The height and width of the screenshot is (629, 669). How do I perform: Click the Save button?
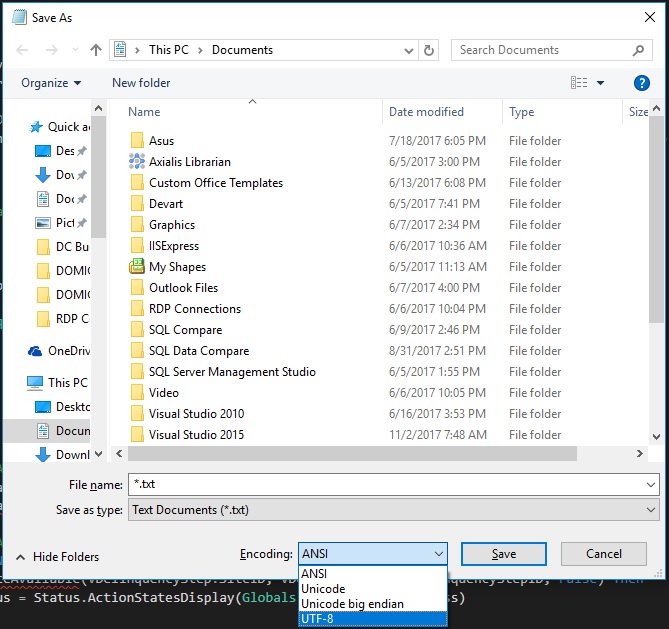[x=504, y=554]
